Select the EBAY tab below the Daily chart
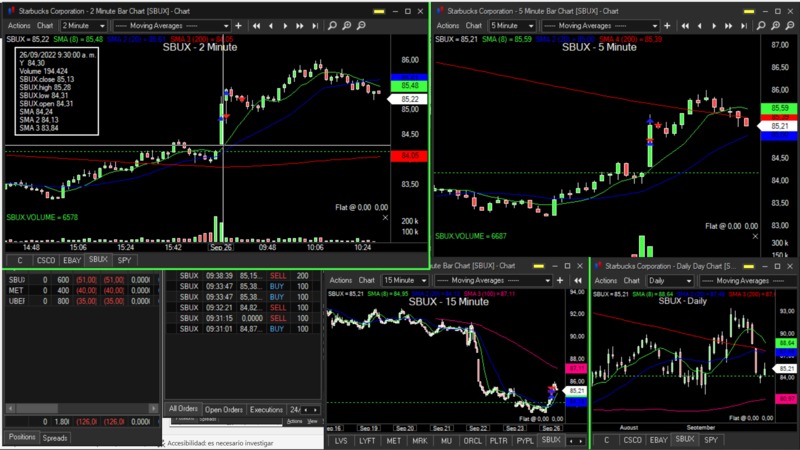 point(658,439)
